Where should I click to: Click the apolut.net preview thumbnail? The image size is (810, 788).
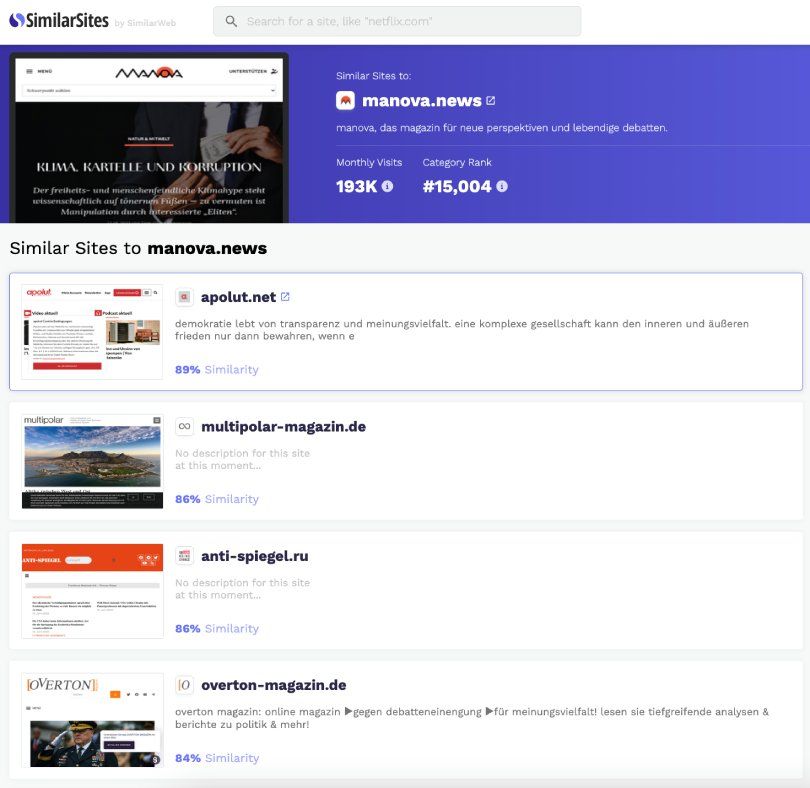coord(92,331)
